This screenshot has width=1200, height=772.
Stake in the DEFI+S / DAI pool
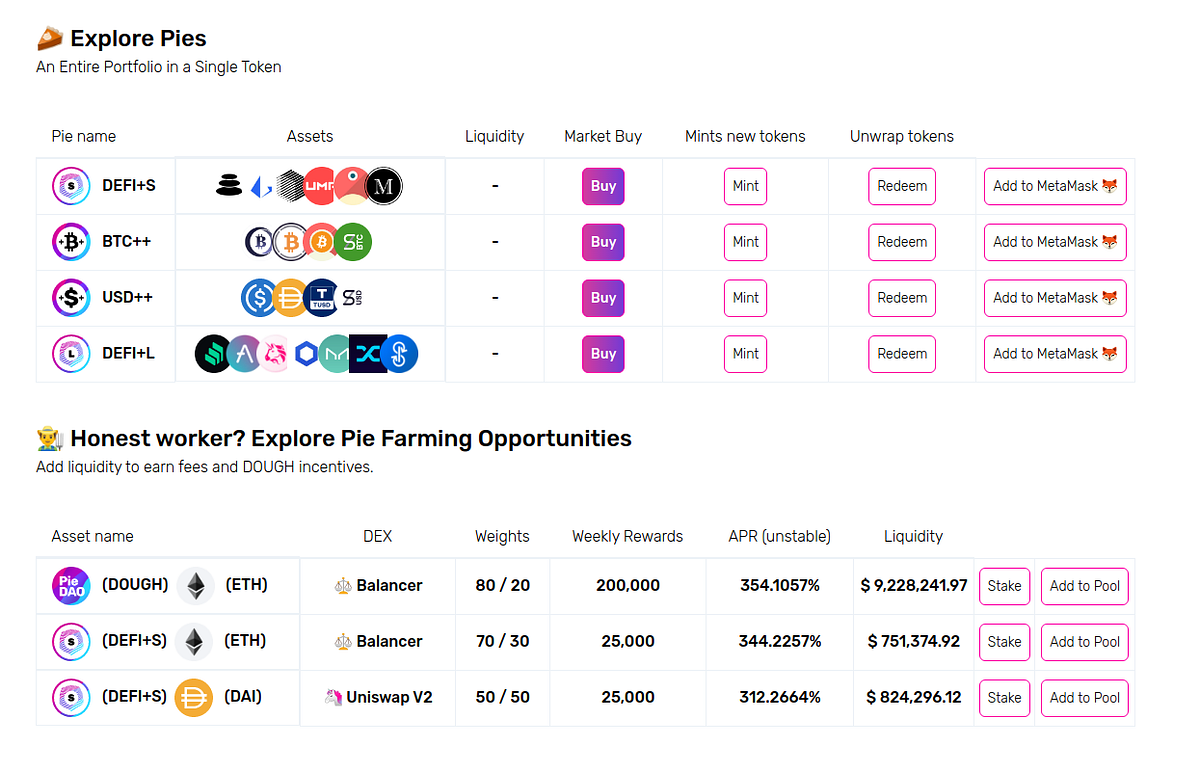tap(1004, 698)
